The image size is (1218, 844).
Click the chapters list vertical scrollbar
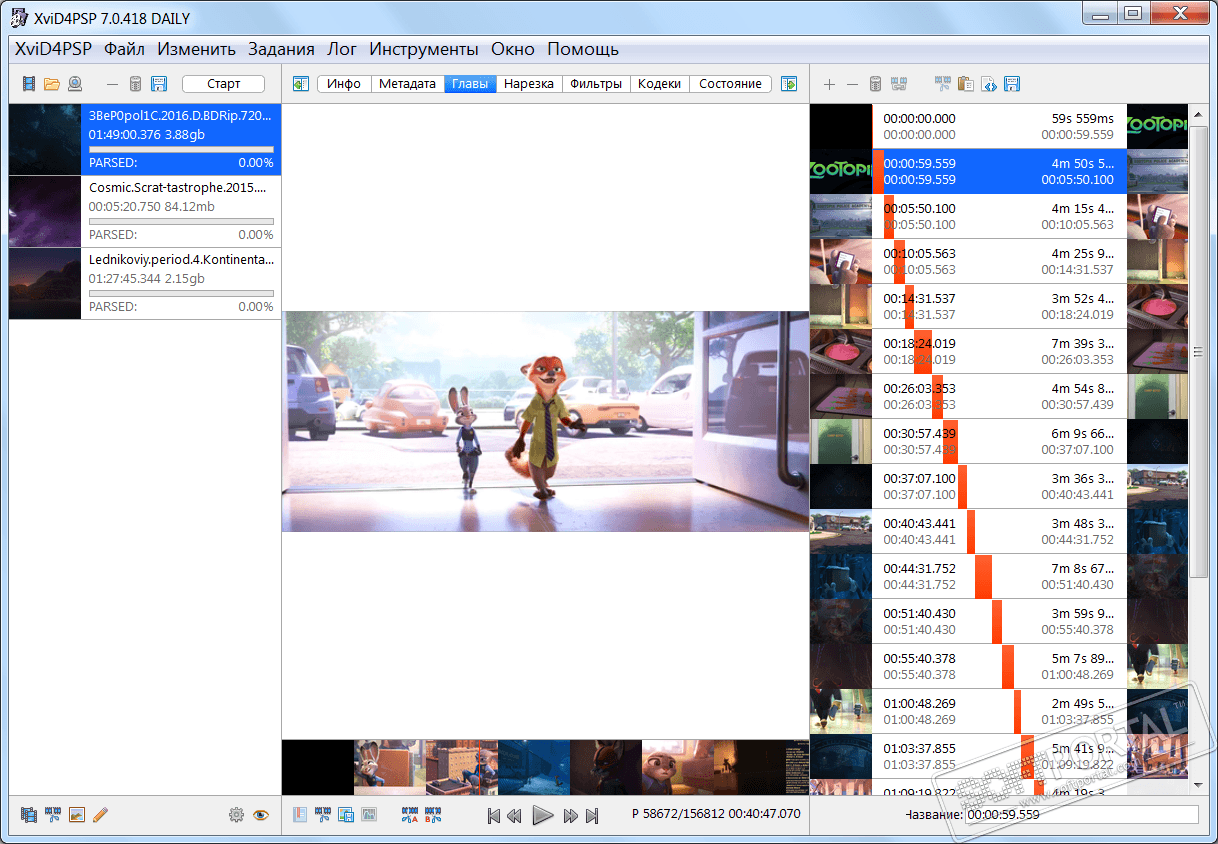(x=1197, y=350)
